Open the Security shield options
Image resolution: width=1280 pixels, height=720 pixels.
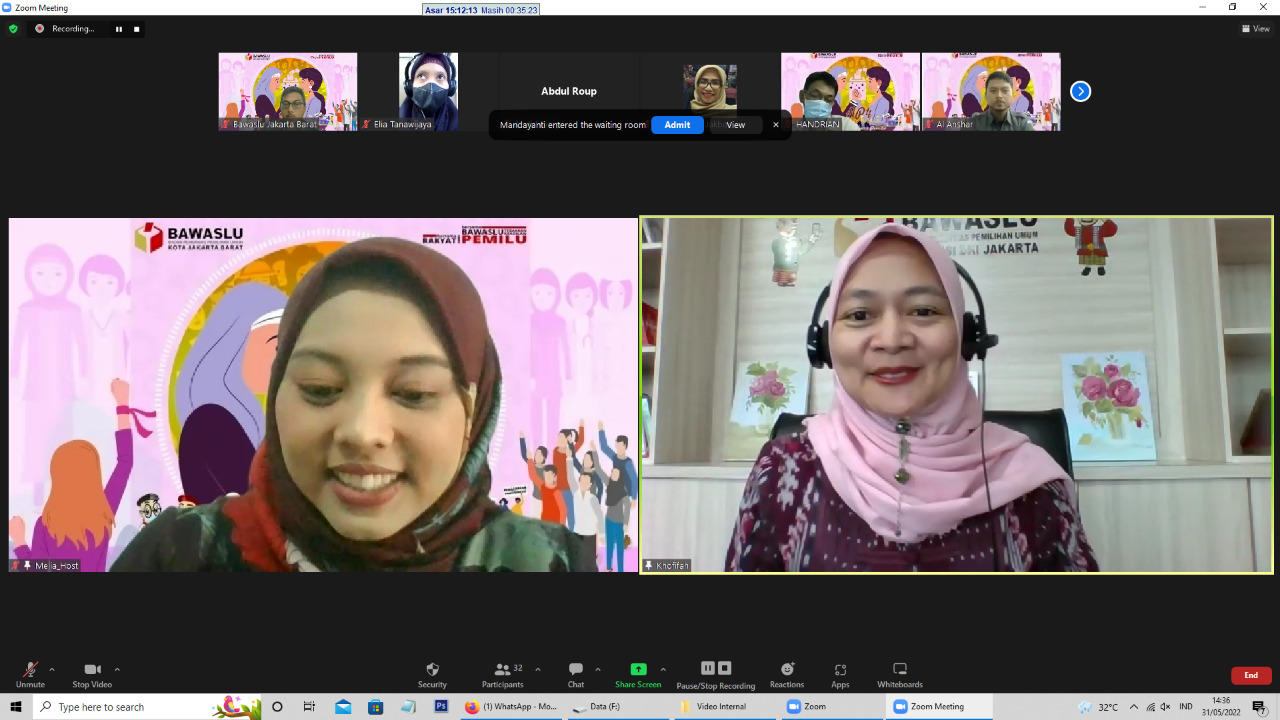pyautogui.click(x=432, y=675)
